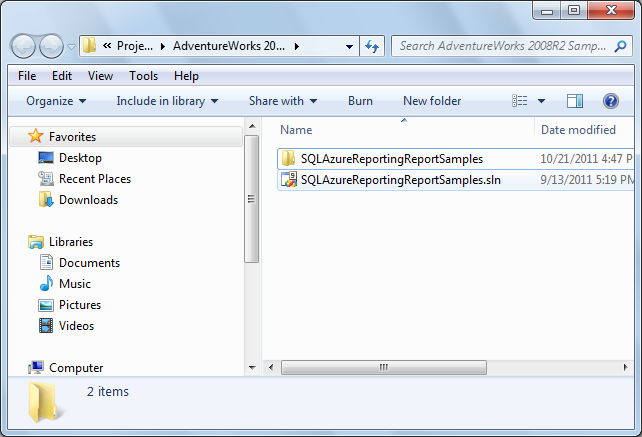Open the Tools menu
This screenshot has height=437, width=642.
point(143,76)
